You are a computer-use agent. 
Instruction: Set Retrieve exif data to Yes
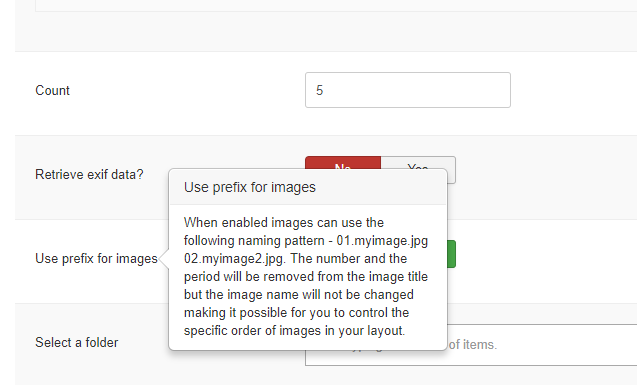click(x=418, y=162)
